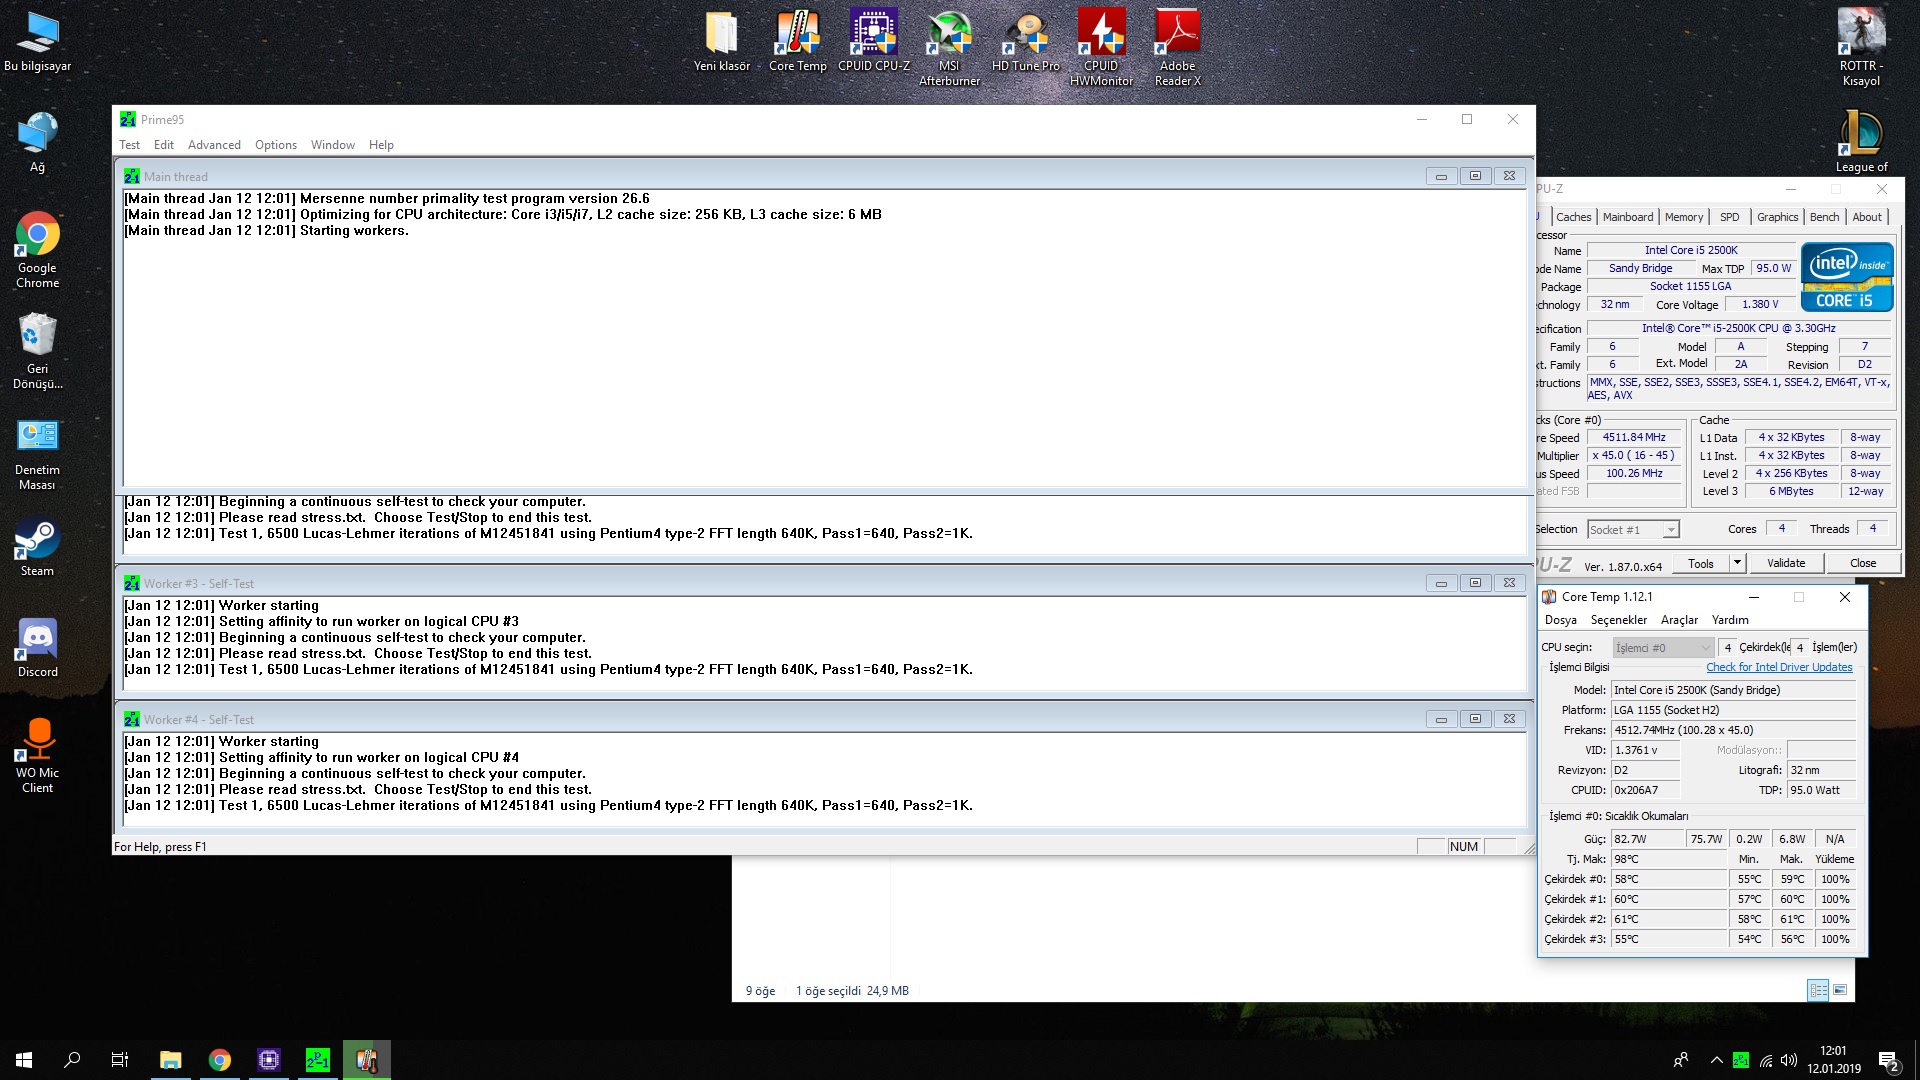The image size is (1920, 1080).
Task: Open the Araçlar menu in Core Temp
Action: tap(1679, 621)
